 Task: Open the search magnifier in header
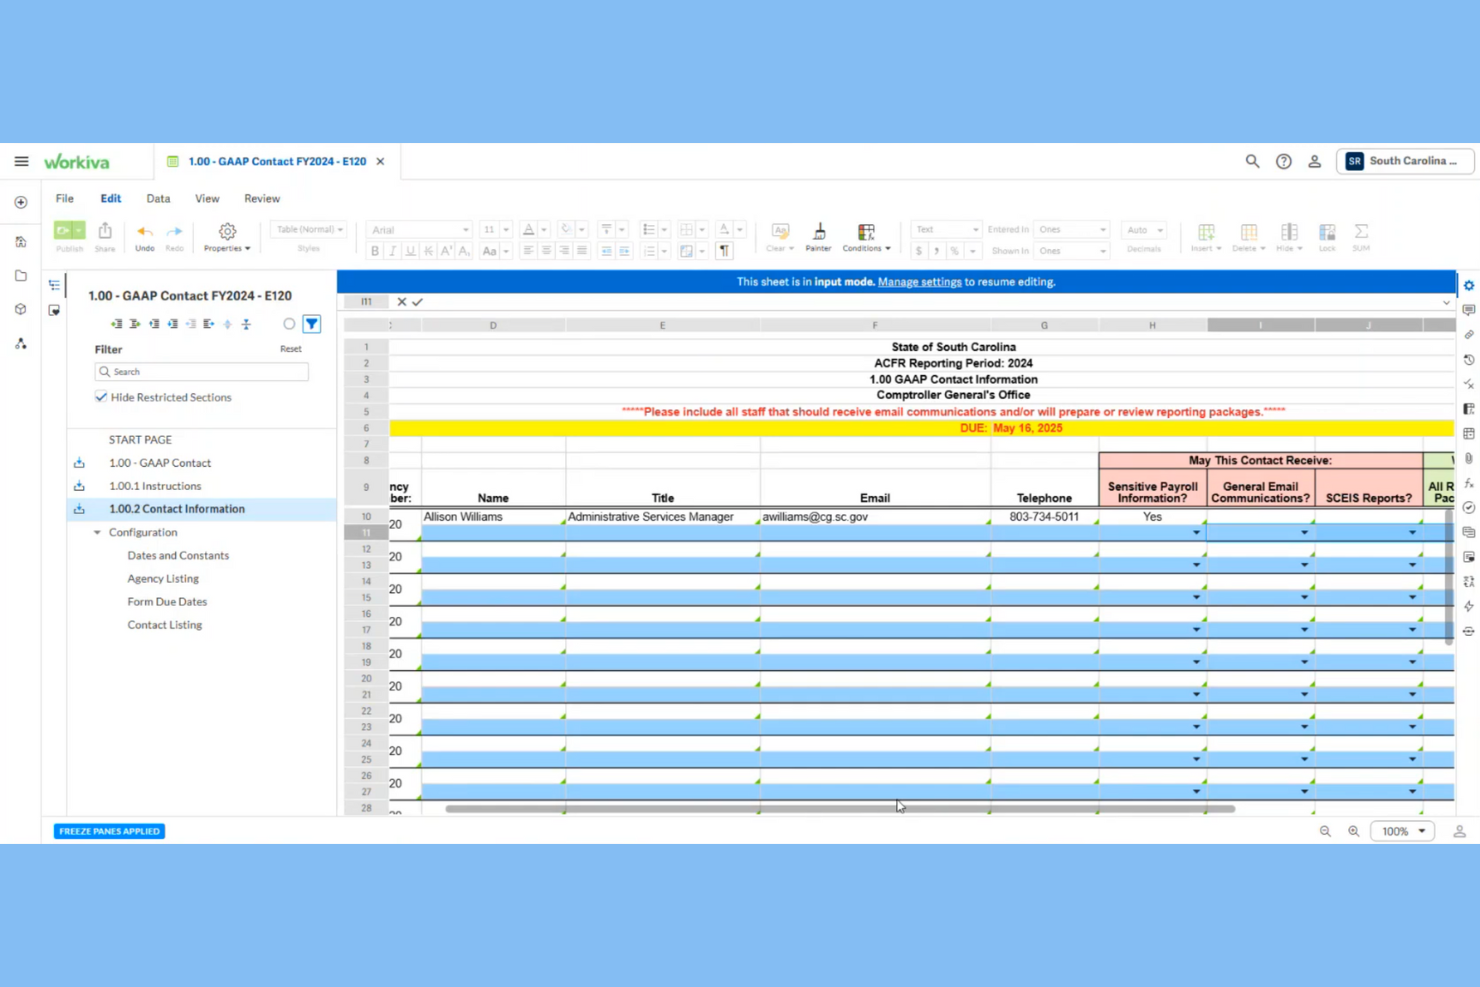point(1252,161)
